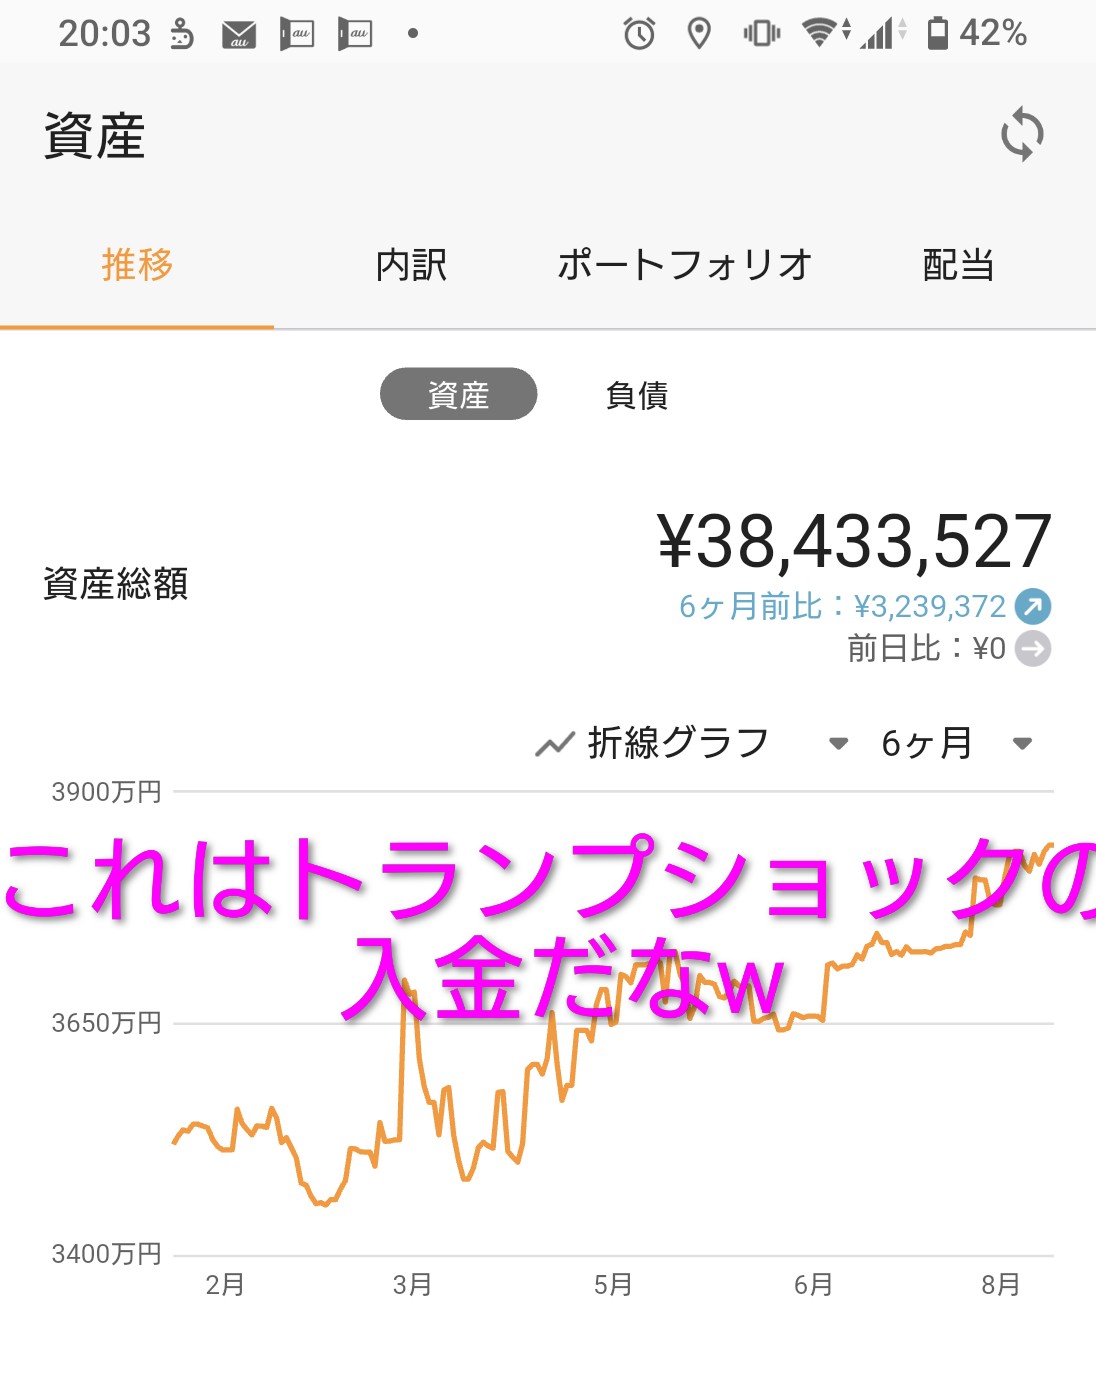The height and width of the screenshot is (1381, 1096).
Task: Tap the blue up-right arrow next to 6ヶ月前比
Action: point(1033,606)
